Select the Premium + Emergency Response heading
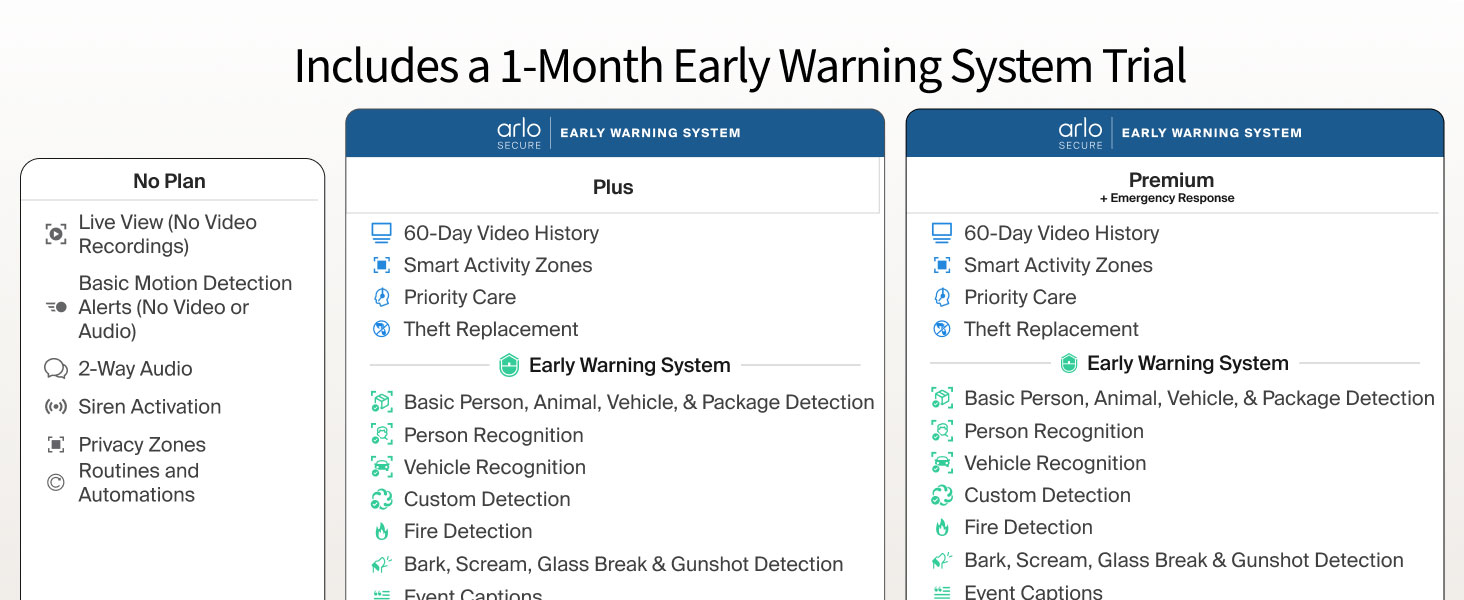The height and width of the screenshot is (600, 1464). tap(1171, 186)
